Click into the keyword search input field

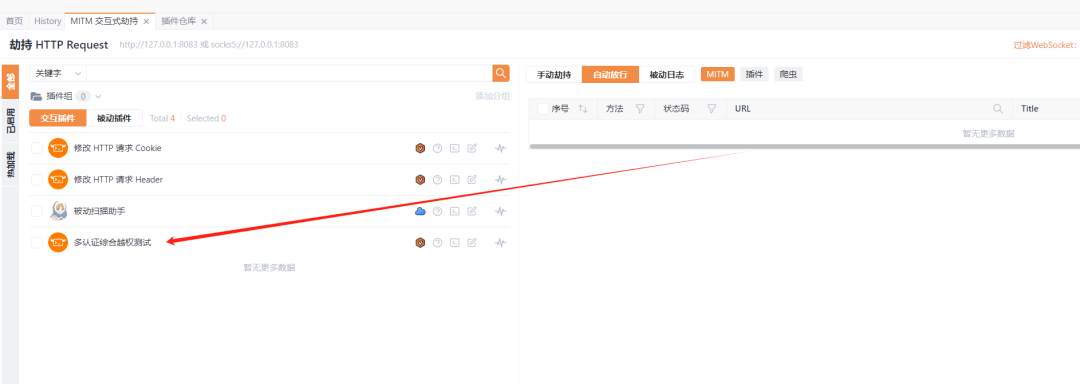[x=289, y=73]
